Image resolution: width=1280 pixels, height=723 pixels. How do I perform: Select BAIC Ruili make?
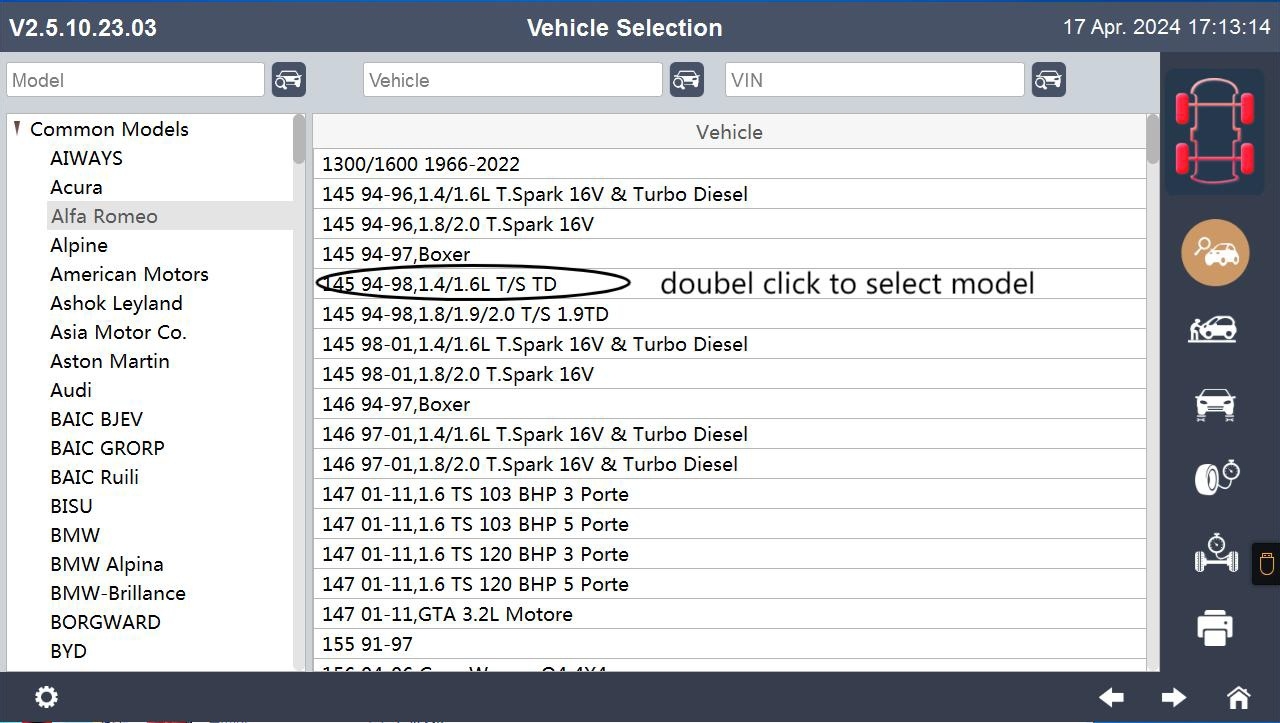(94, 477)
